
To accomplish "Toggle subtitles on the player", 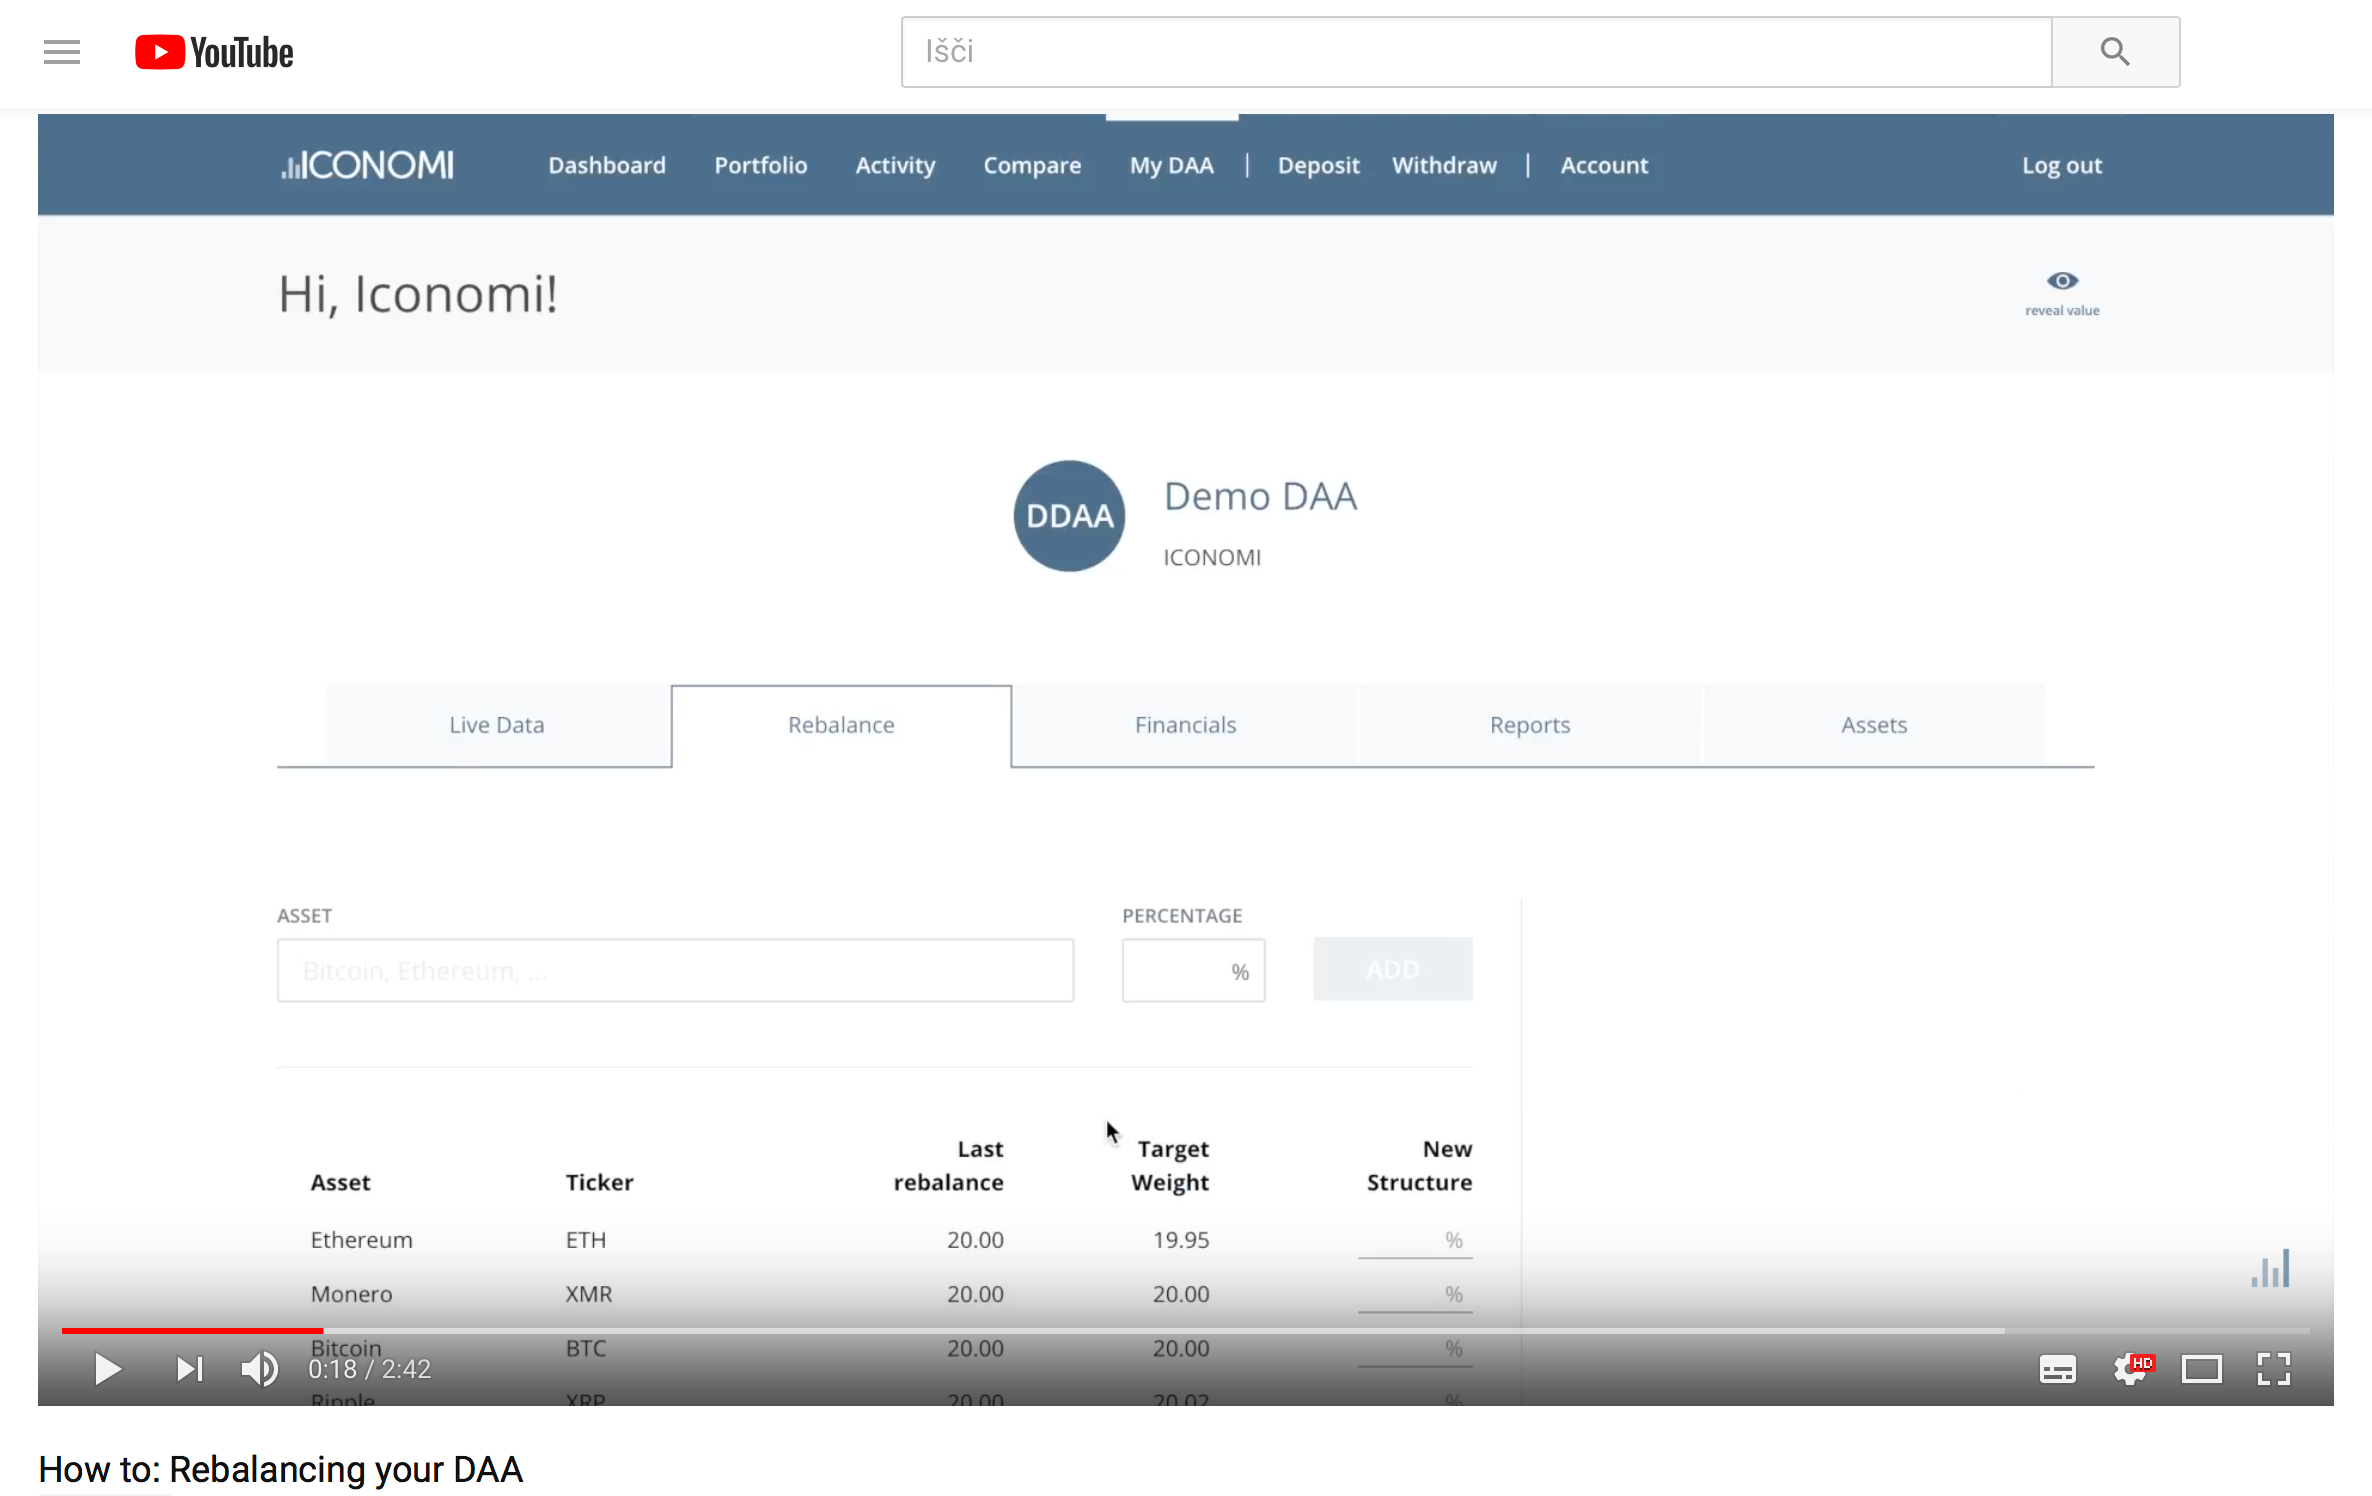I will pyautogui.click(x=2057, y=1369).
